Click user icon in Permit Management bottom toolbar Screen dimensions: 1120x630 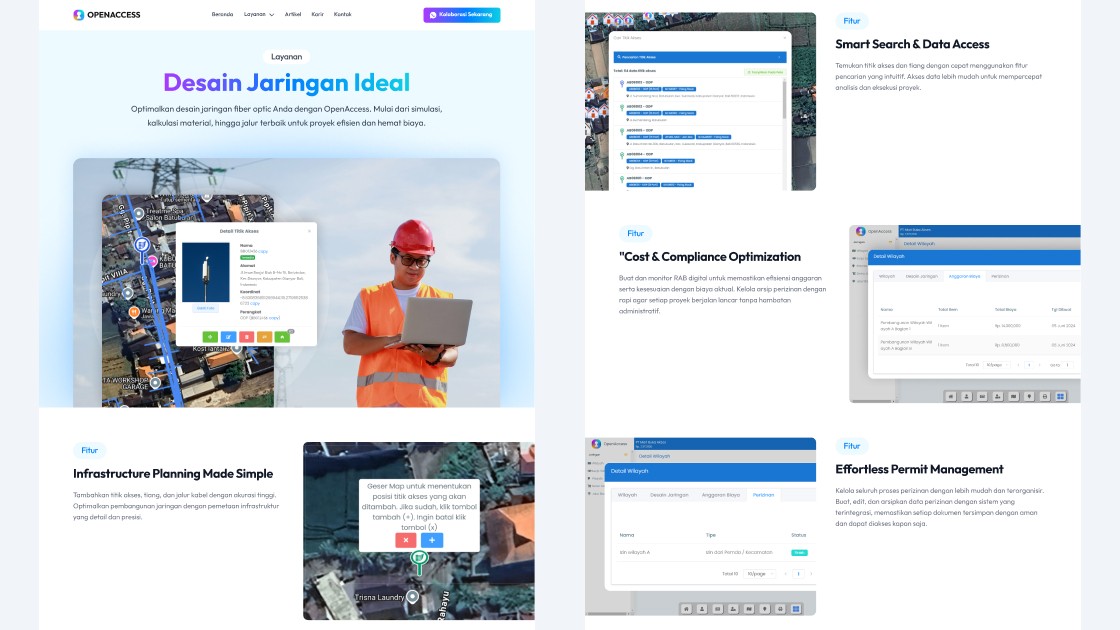702,609
